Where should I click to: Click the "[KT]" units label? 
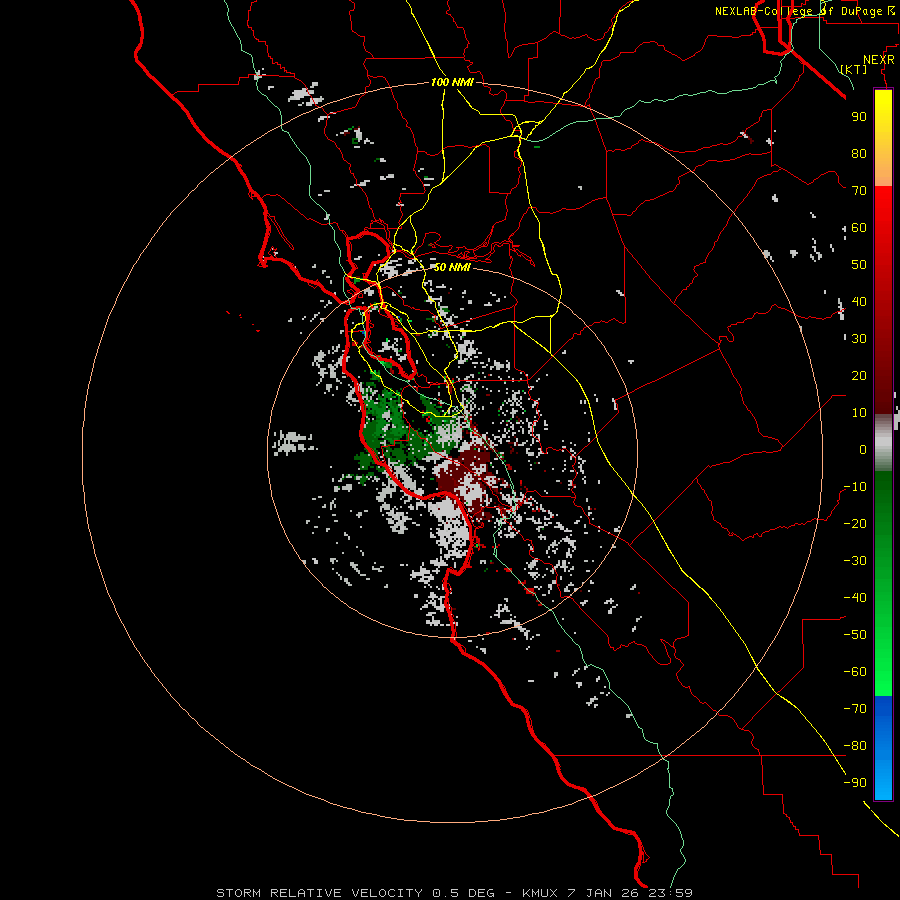click(854, 69)
